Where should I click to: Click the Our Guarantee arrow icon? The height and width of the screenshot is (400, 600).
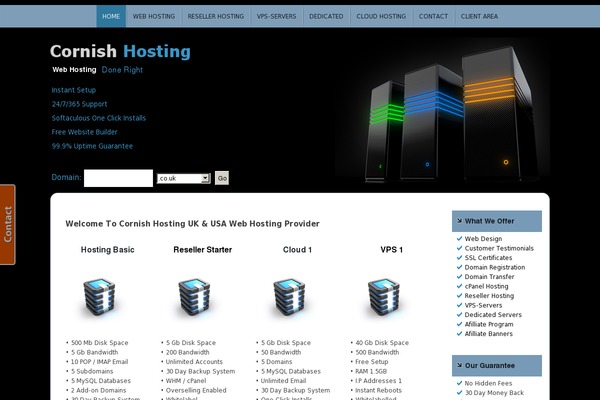(x=459, y=365)
